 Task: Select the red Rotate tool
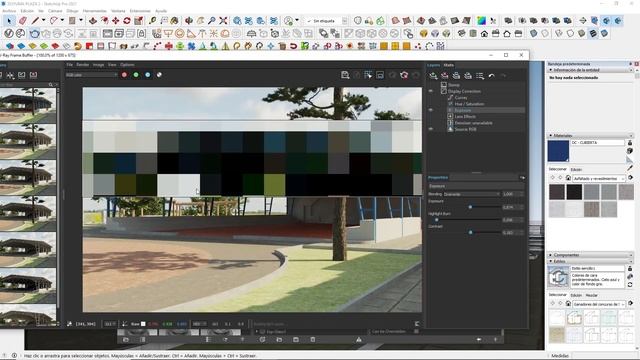point(127,20)
